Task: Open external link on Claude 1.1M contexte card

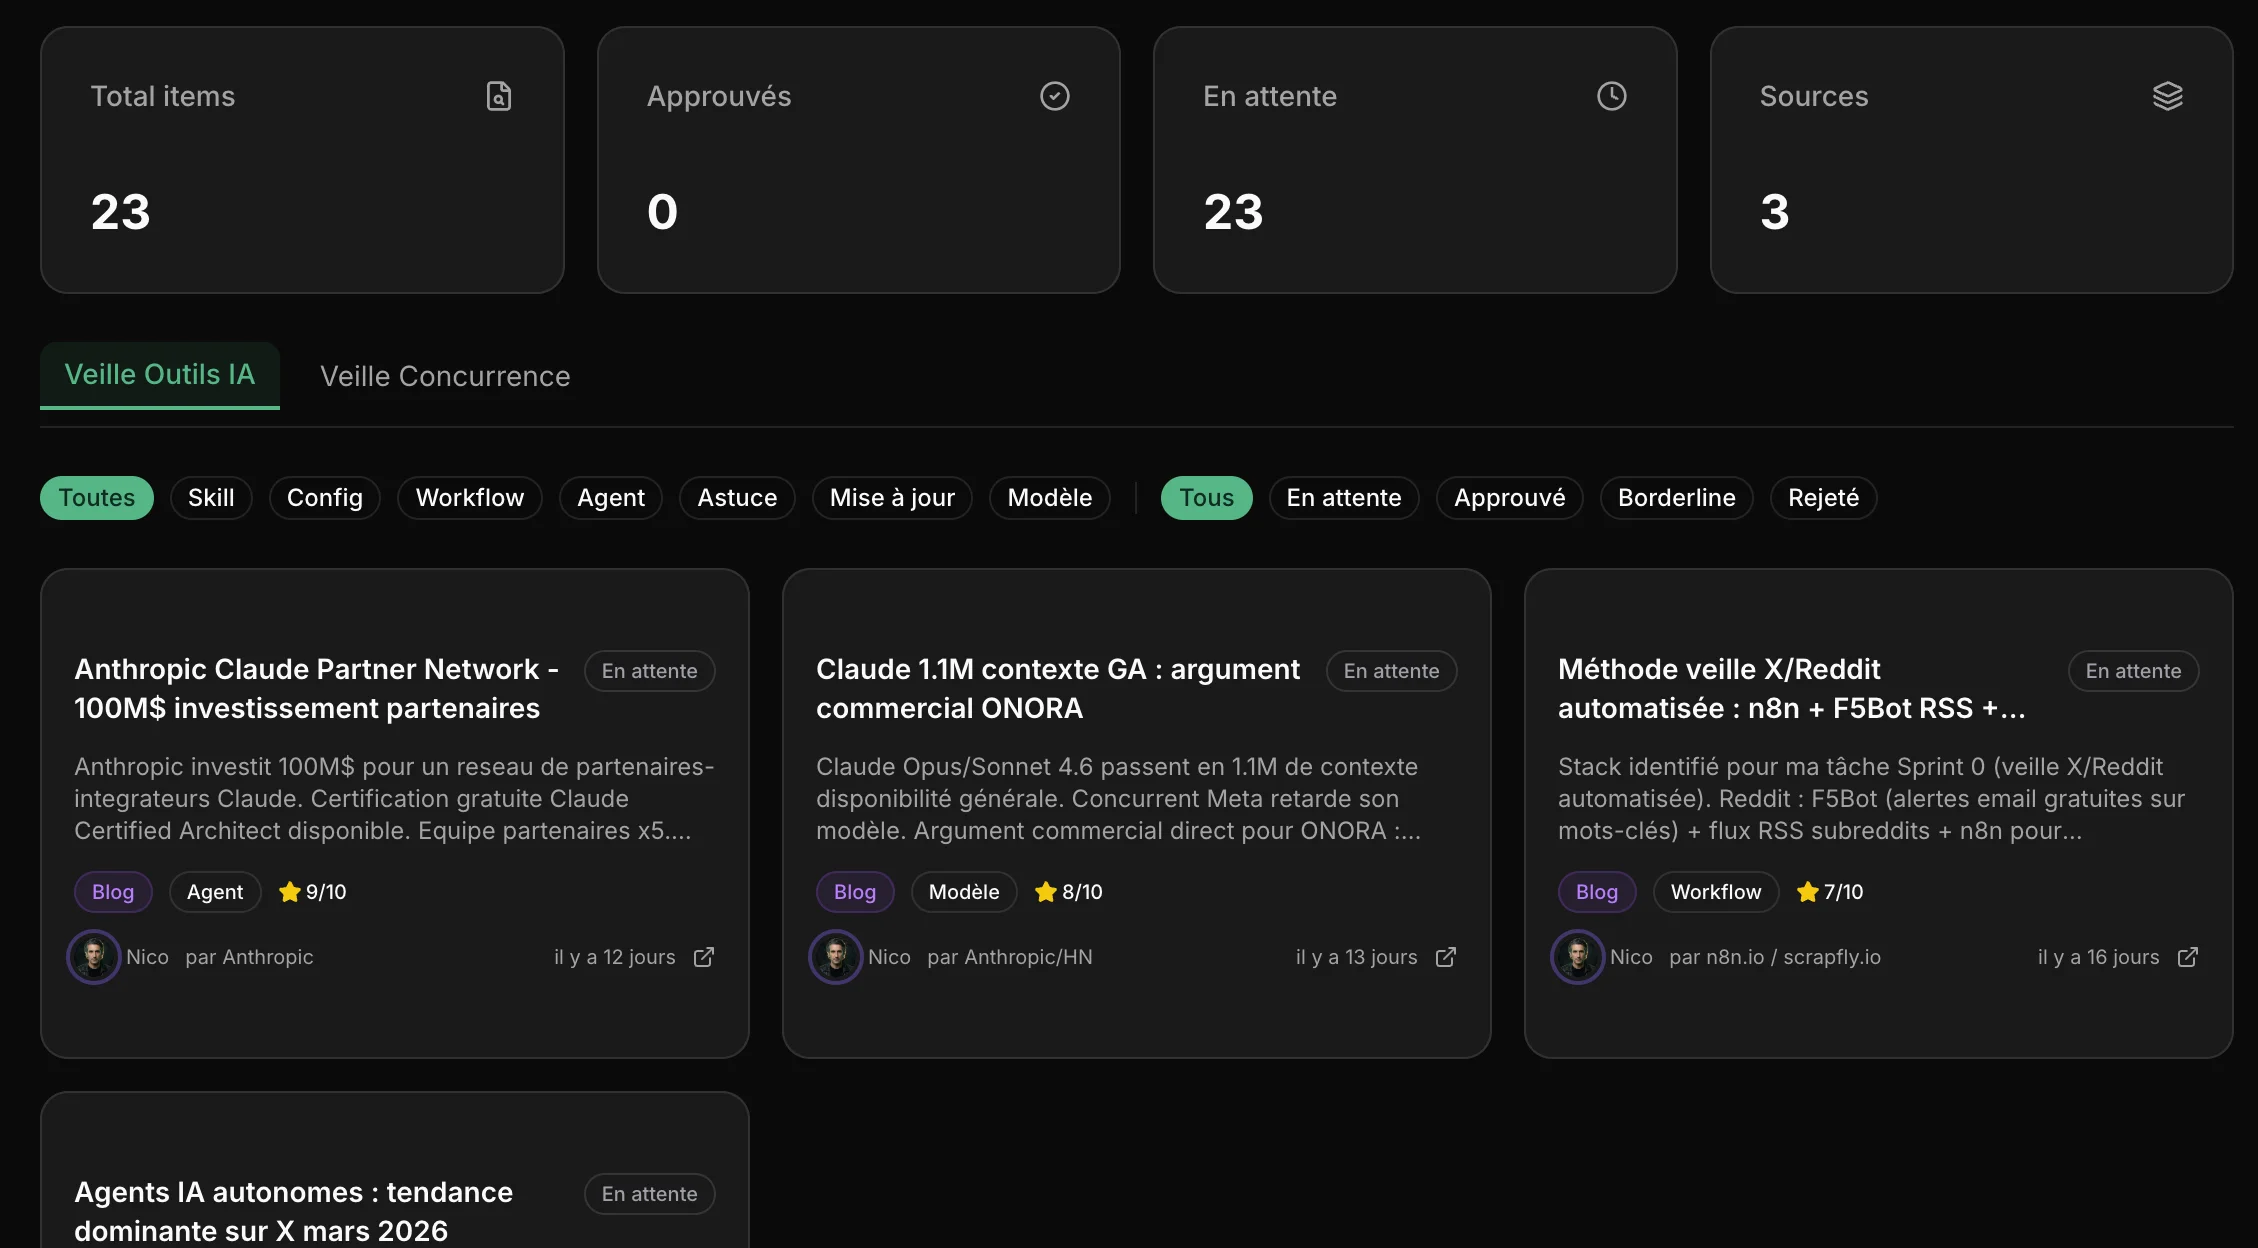Action: (x=1446, y=957)
